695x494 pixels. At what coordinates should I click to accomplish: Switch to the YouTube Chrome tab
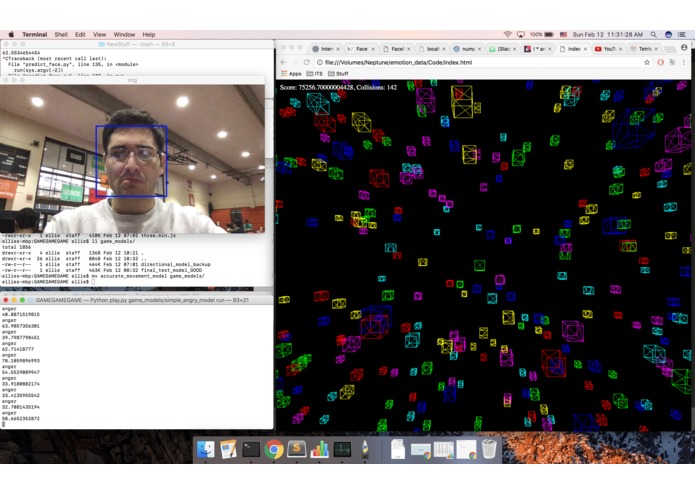608,49
